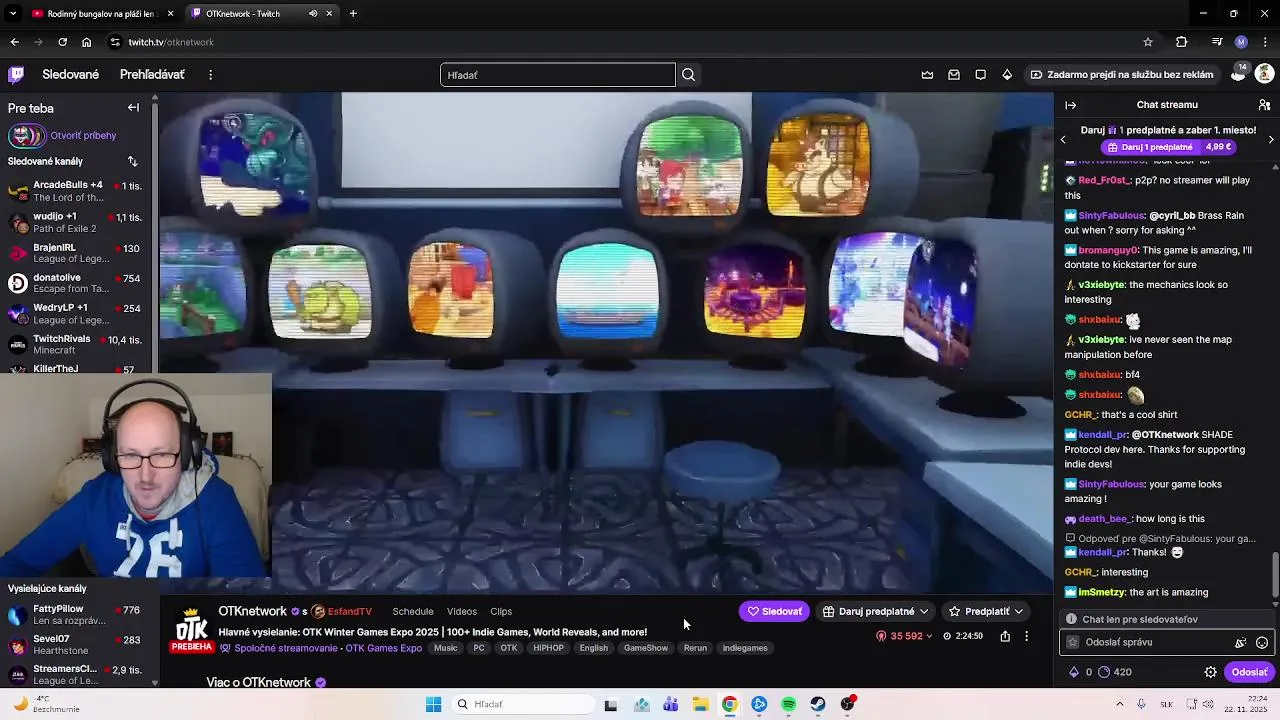Screen dimensions: 1280x720
Task: Open the three-dot more menu beside Prehľadávať
Action: 210,75
